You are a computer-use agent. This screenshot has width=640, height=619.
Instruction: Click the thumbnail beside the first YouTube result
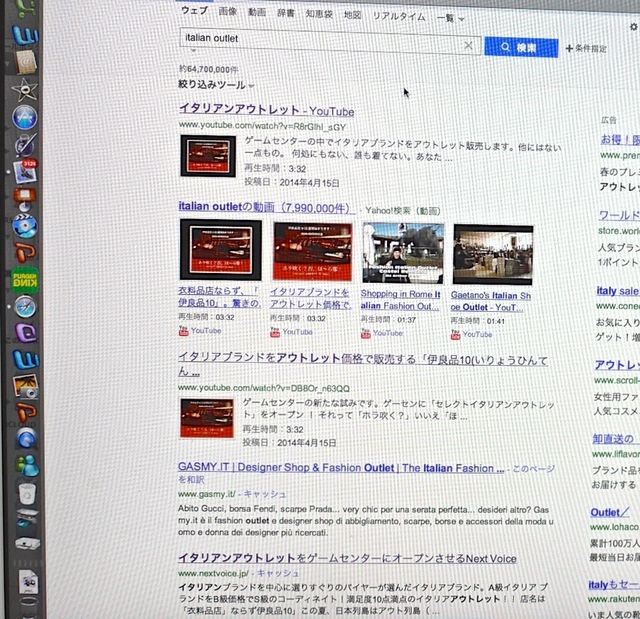208,156
